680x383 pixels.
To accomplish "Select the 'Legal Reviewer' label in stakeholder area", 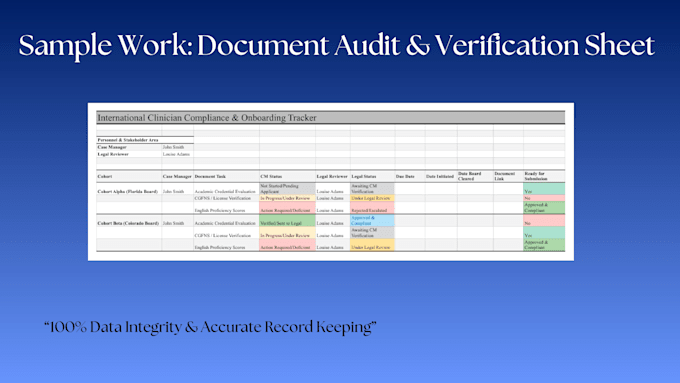I will coord(113,154).
